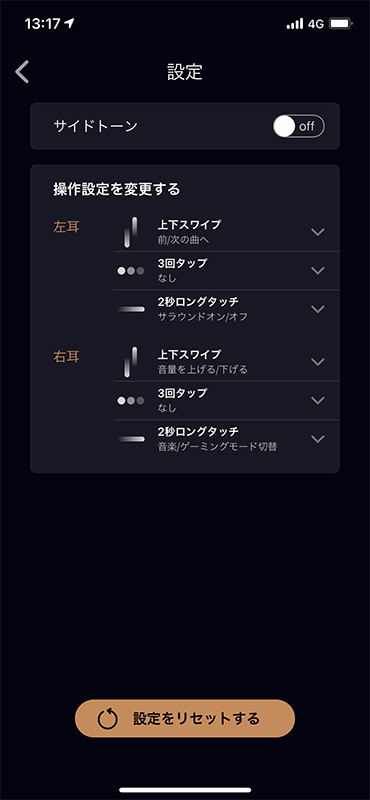Expand left ear 2秒ロングタッチ chevron

tap(318, 309)
